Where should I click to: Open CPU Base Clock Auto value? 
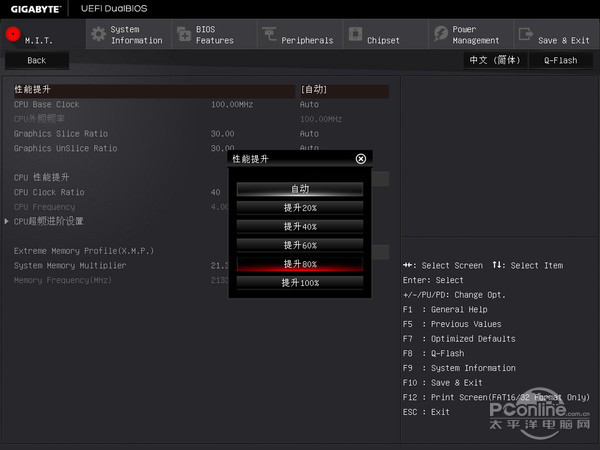point(309,104)
